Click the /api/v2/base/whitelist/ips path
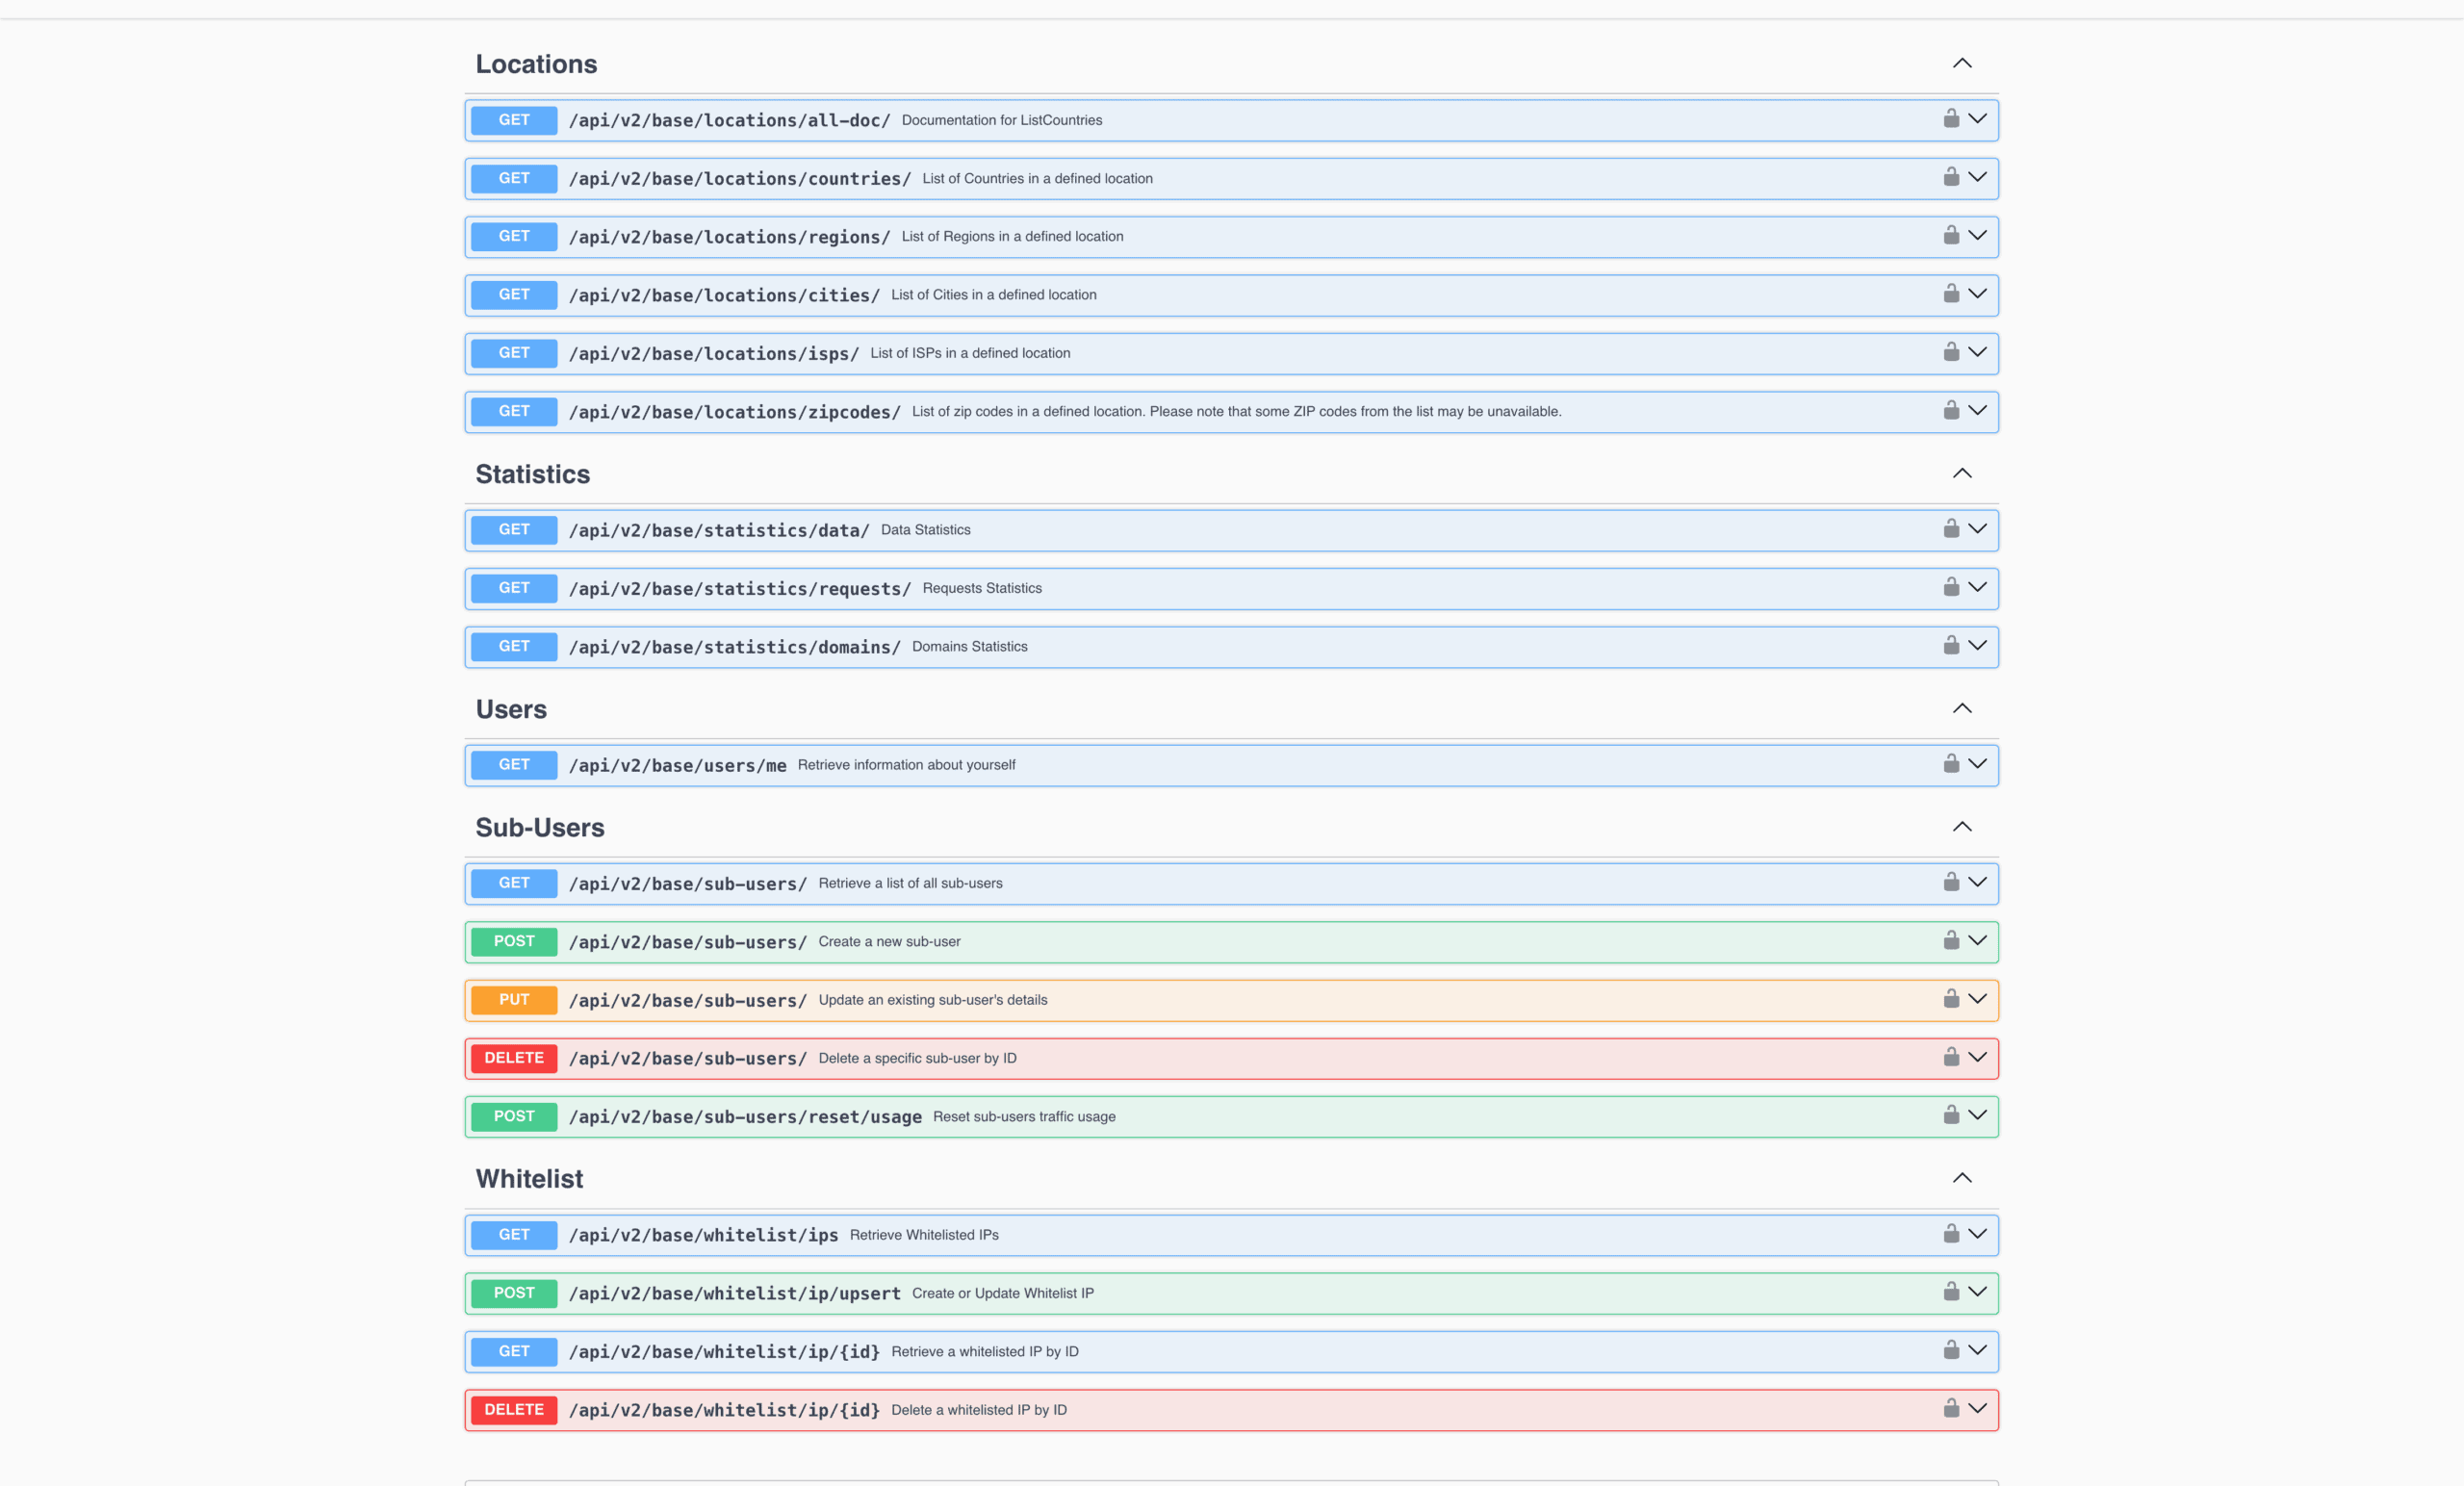Viewport: 2464px width, 1486px height. [703, 1235]
